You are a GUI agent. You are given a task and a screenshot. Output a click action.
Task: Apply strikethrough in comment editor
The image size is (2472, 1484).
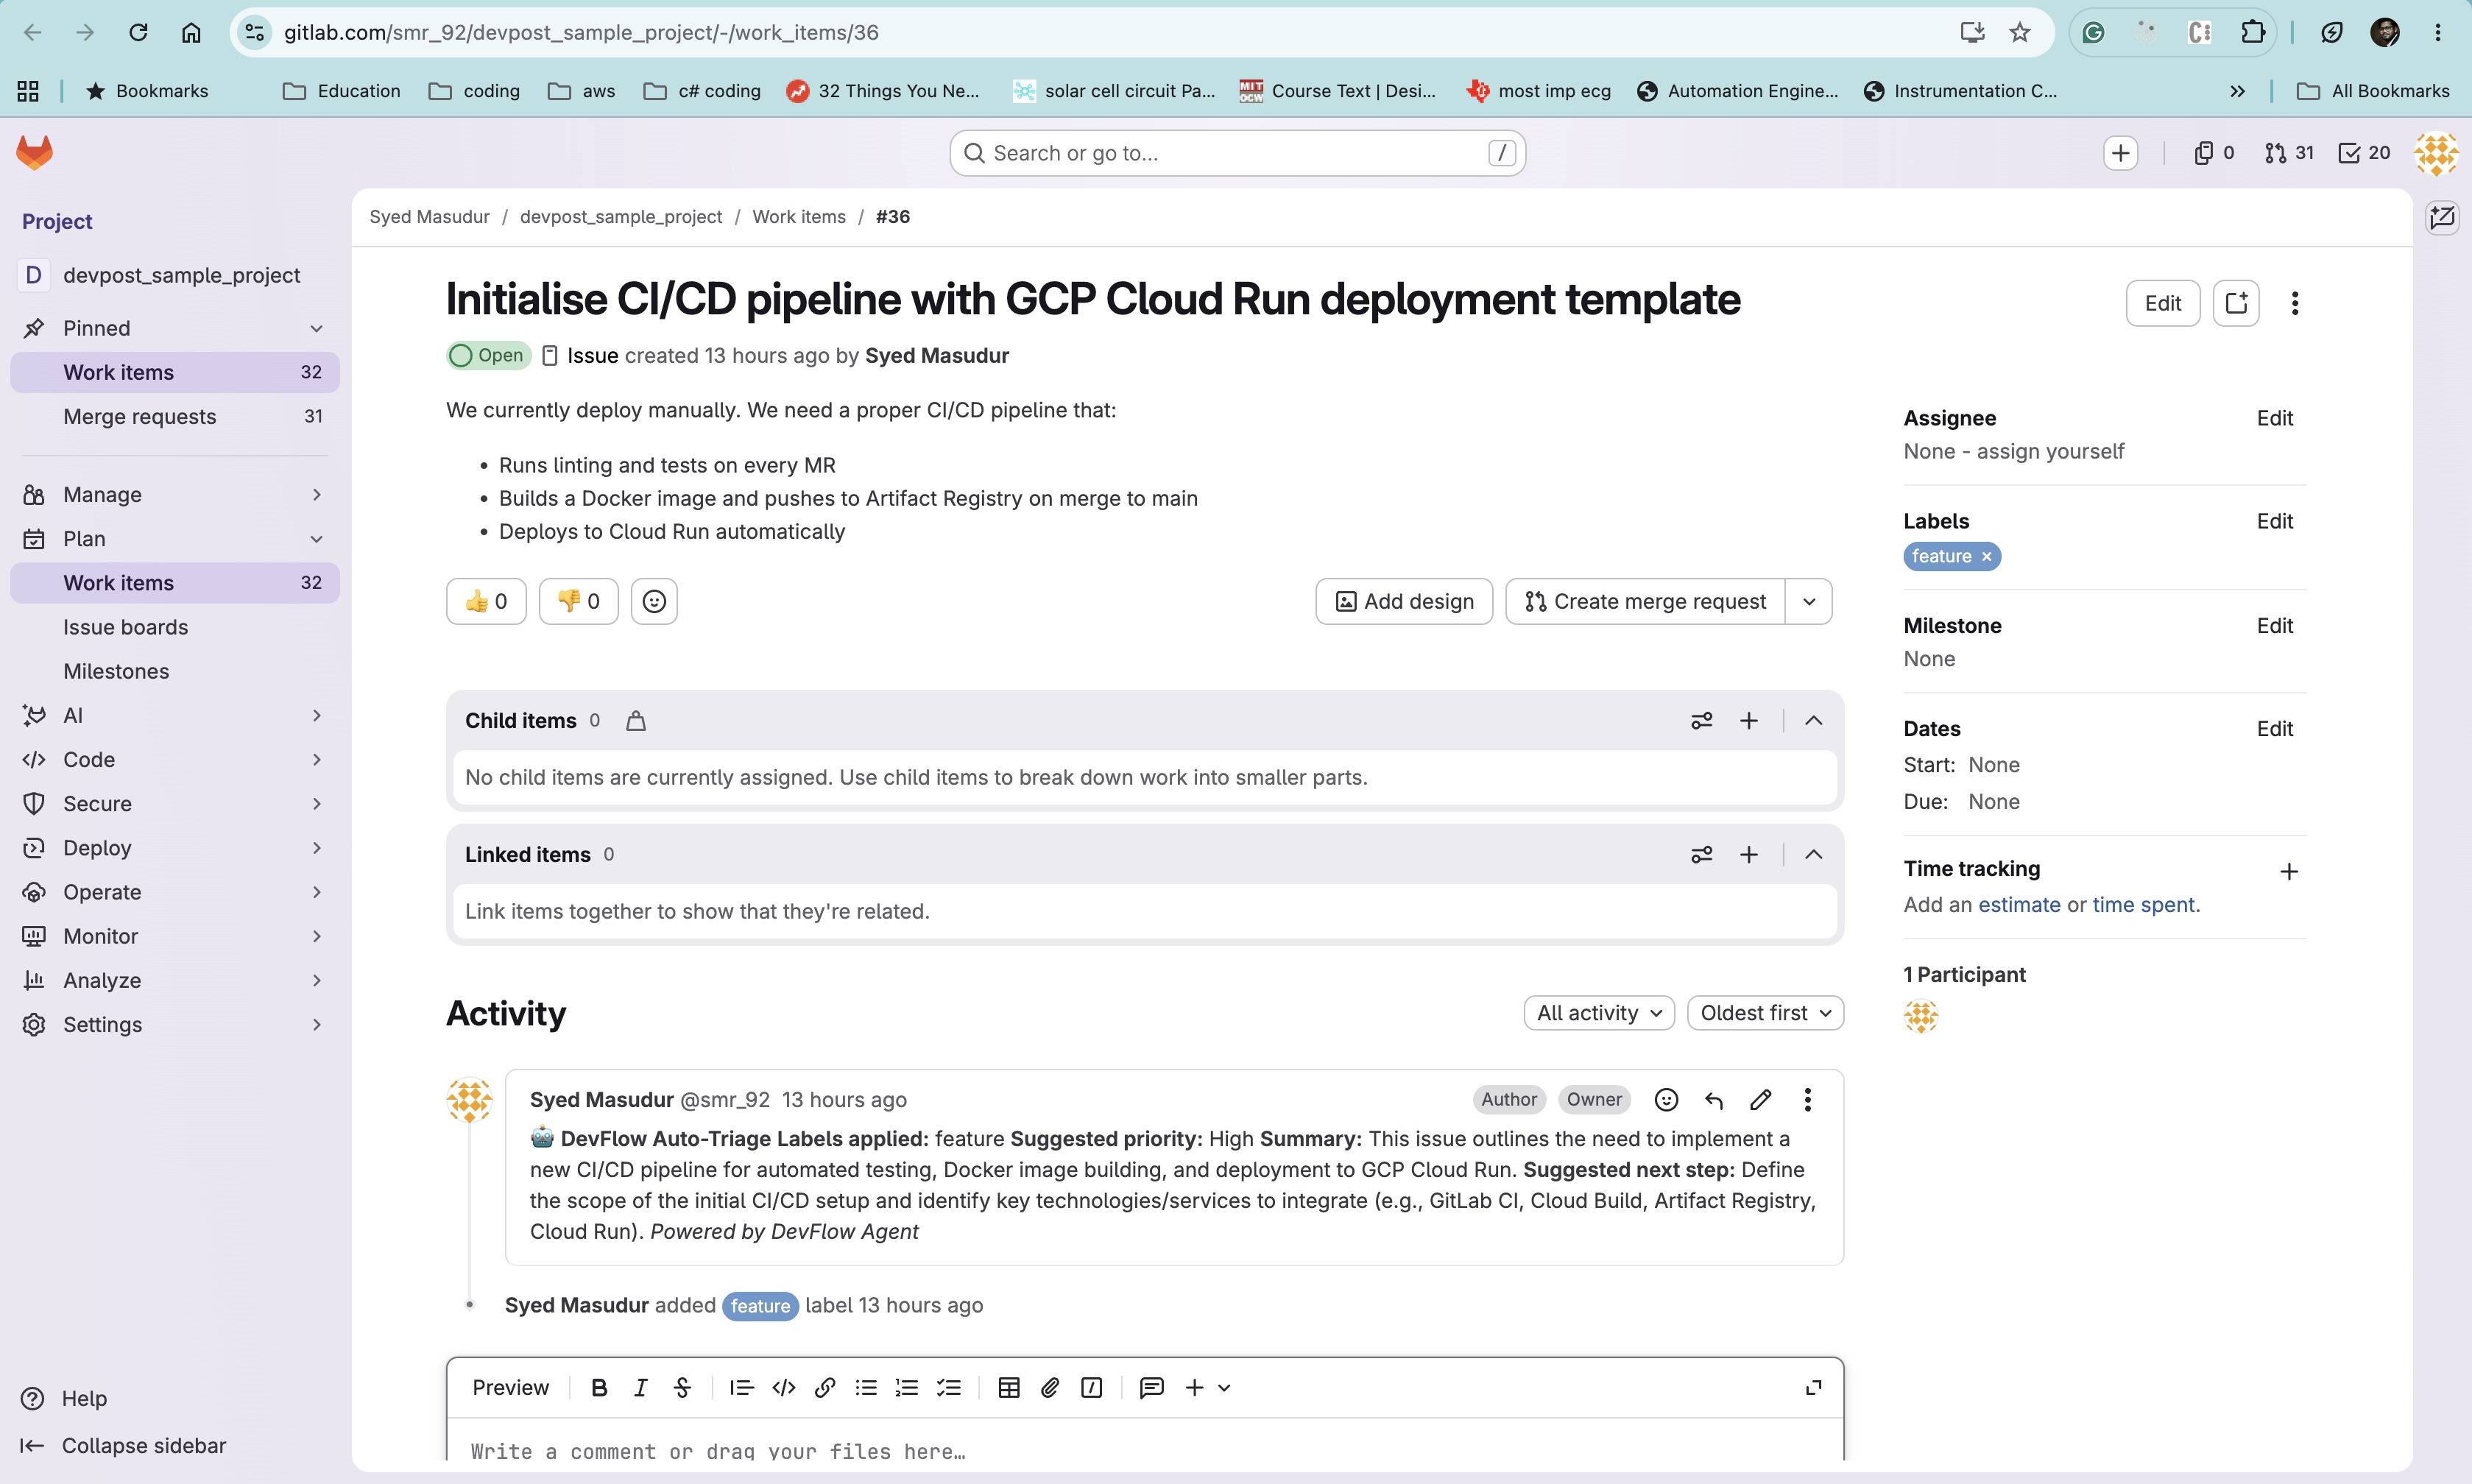[682, 1388]
